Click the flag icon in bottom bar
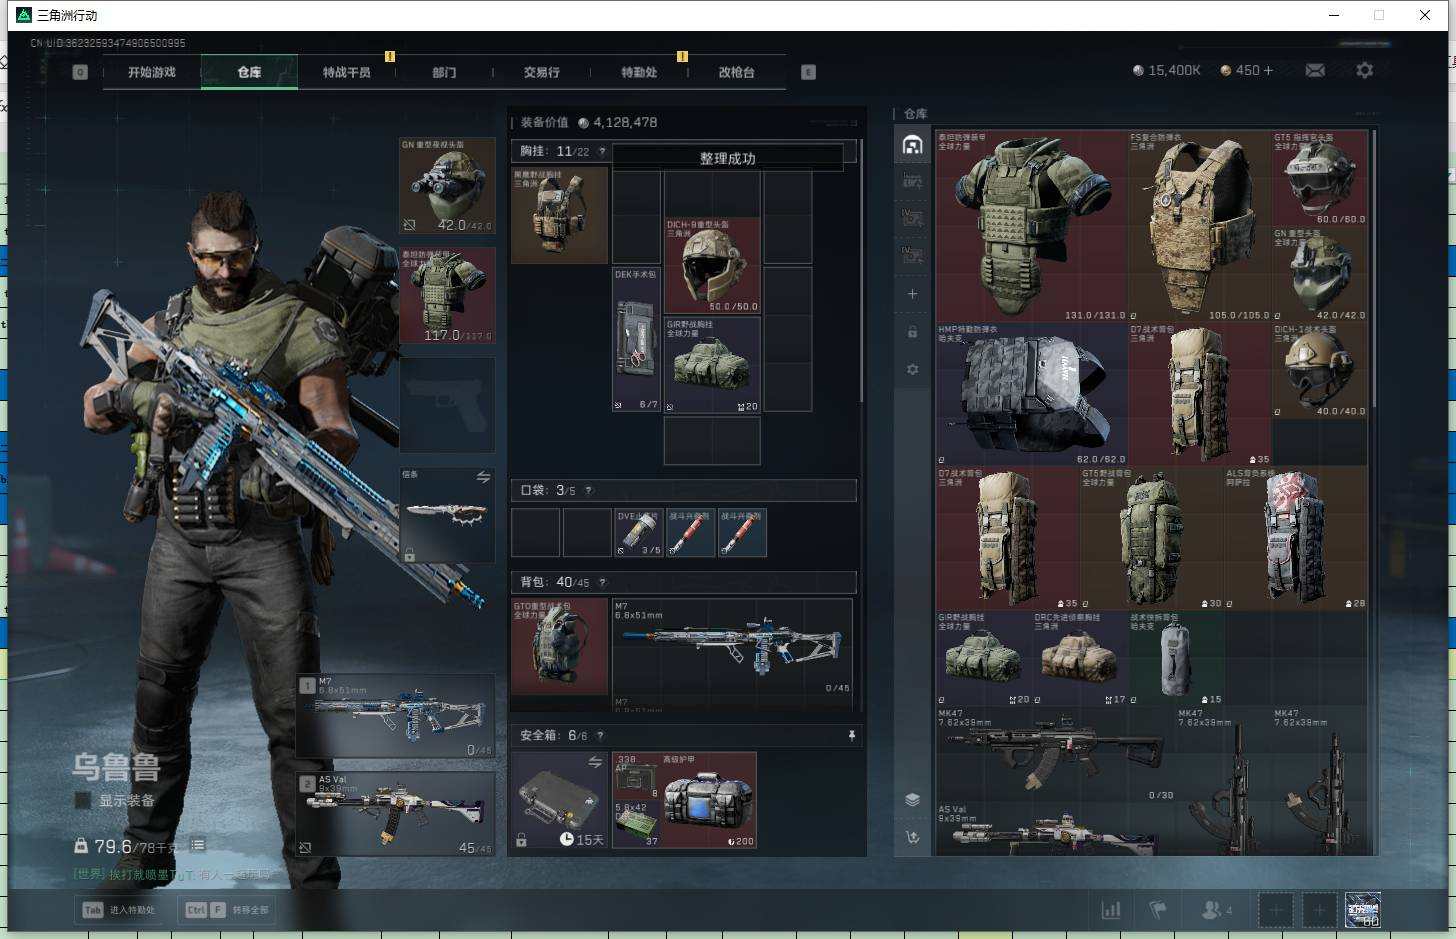 1158,910
